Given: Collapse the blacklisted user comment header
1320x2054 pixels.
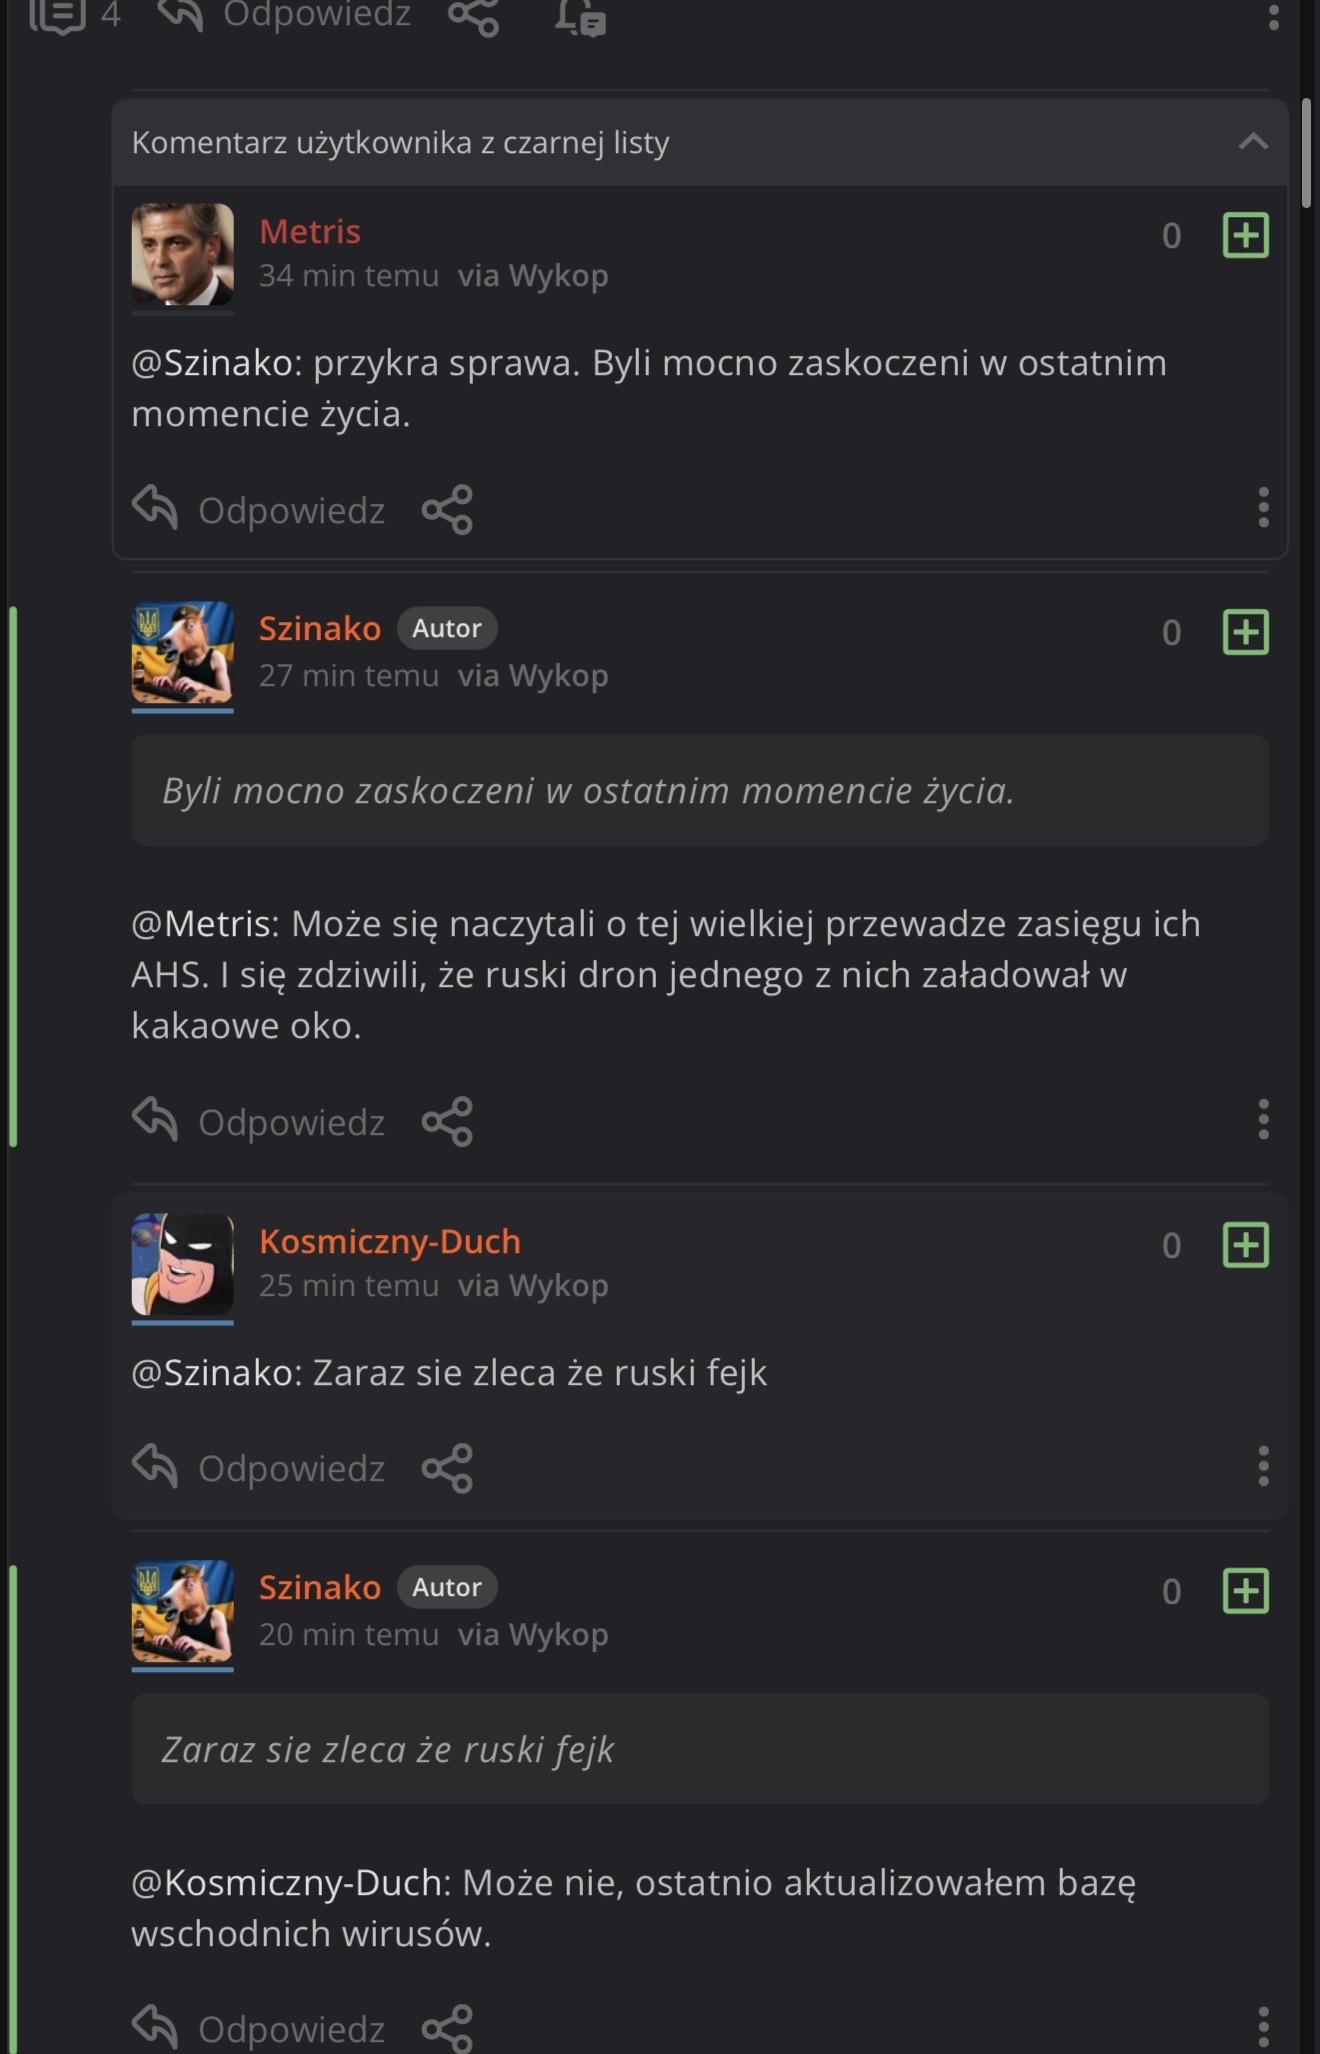Looking at the screenshot, I should [1252, 142].
